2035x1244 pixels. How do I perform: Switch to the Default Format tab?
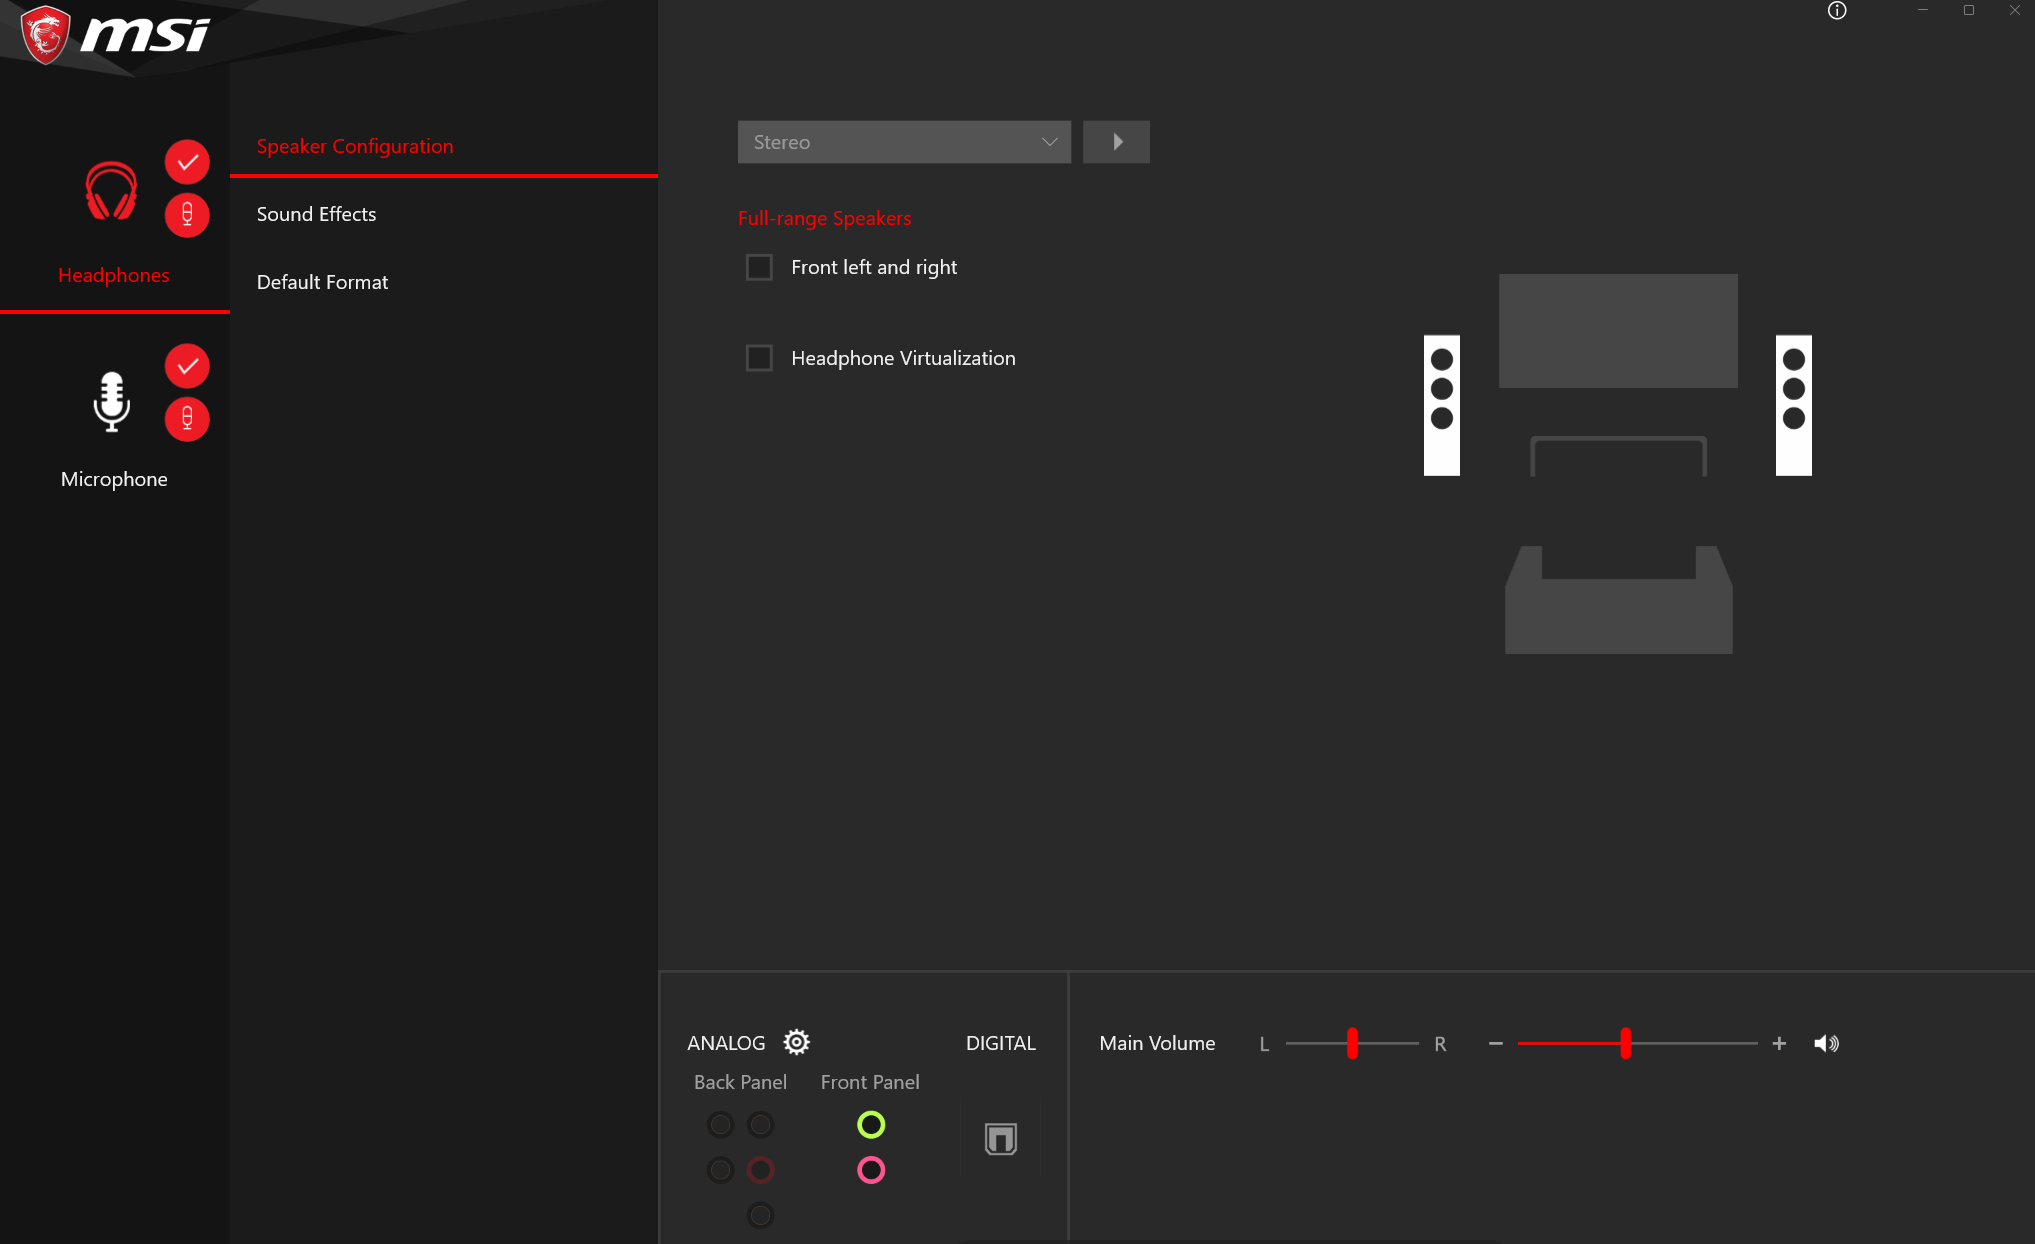(322, 282)
